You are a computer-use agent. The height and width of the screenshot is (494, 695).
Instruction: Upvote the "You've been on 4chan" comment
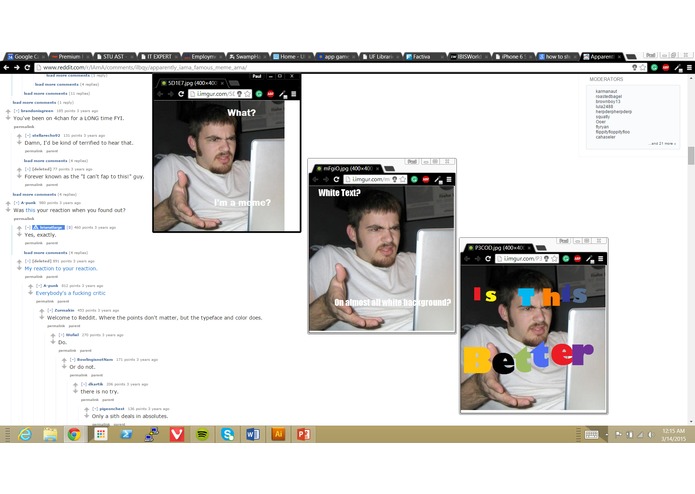(x=8, y=111)
